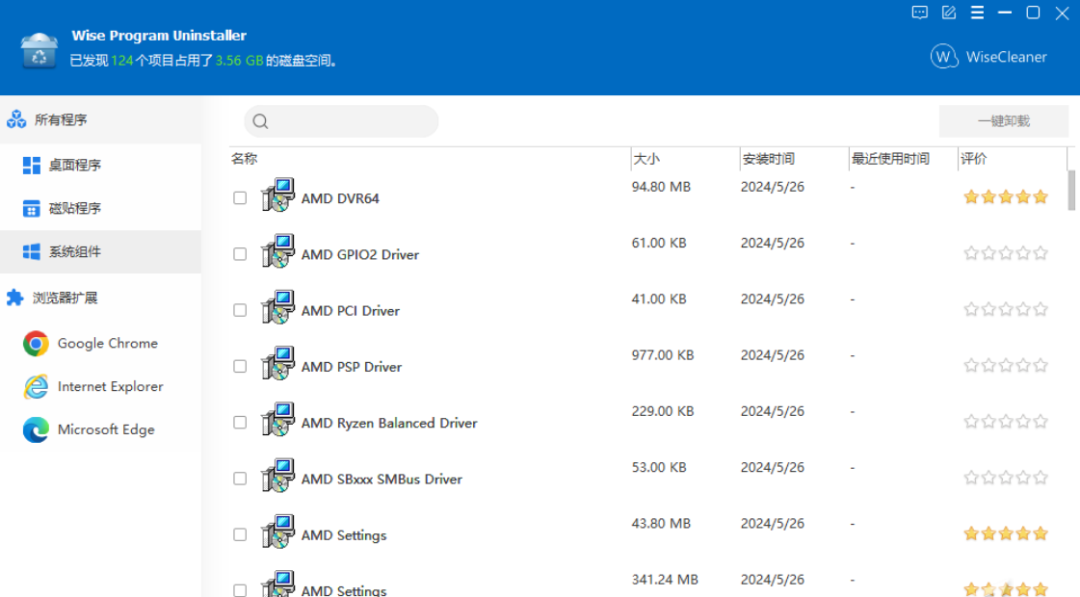Tick the AMD SBxxx SMBus Driver checkbox

click(240, 479)
